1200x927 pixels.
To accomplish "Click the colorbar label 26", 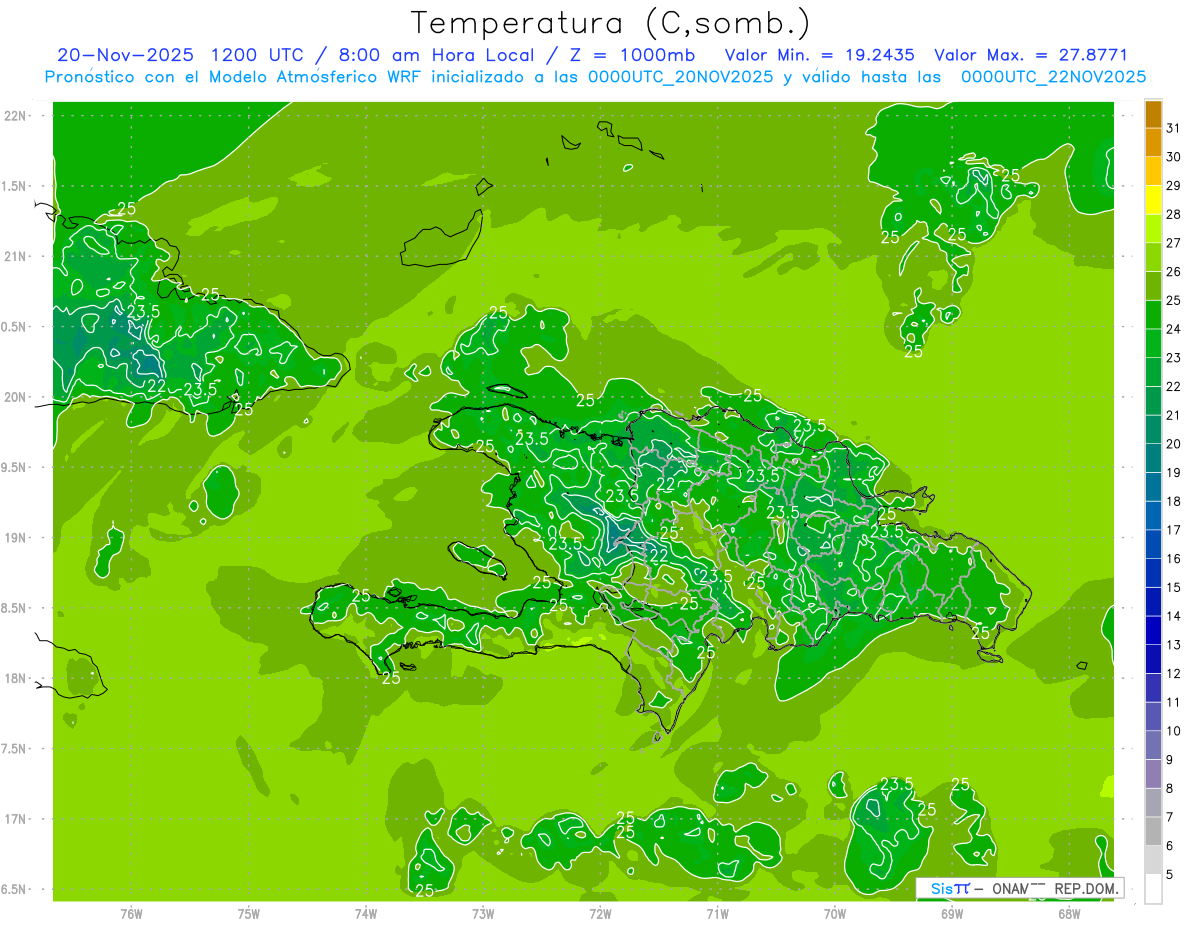I will [1174, 272].
